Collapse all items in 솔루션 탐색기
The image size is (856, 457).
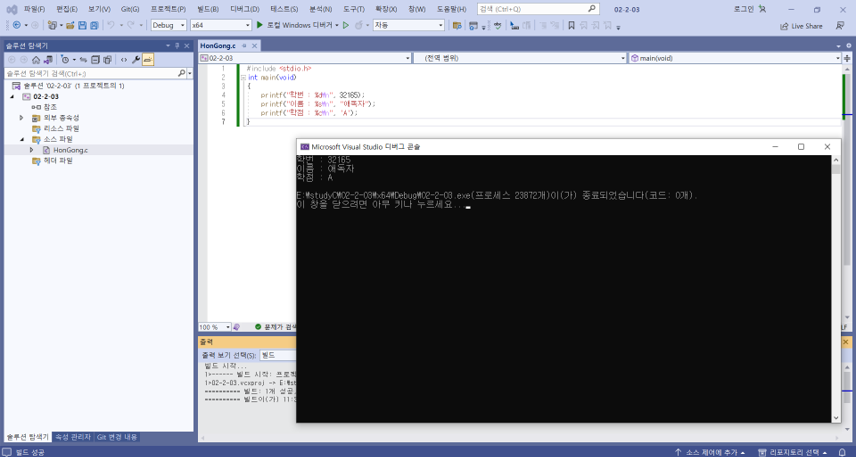(96, 60)
